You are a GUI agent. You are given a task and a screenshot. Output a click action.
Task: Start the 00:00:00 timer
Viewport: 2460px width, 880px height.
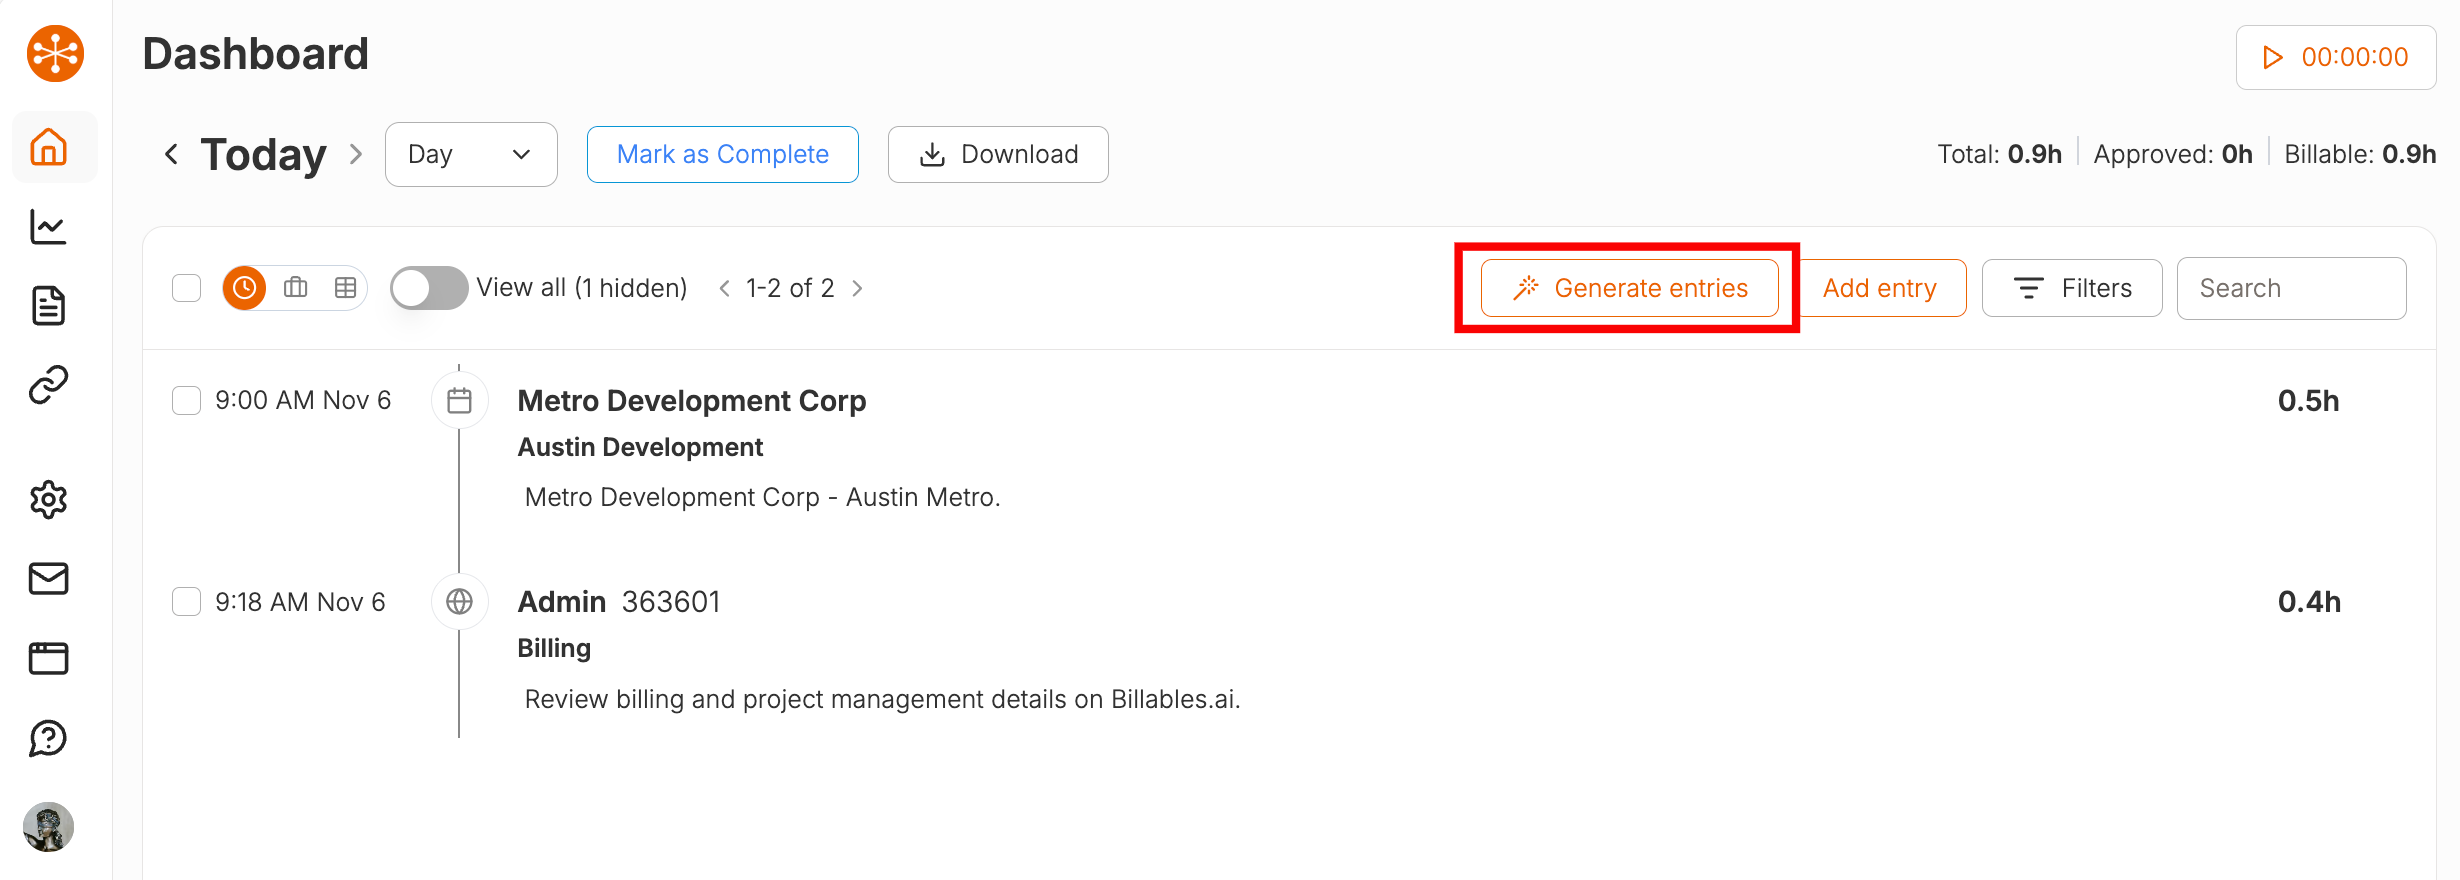(2335, 58)
